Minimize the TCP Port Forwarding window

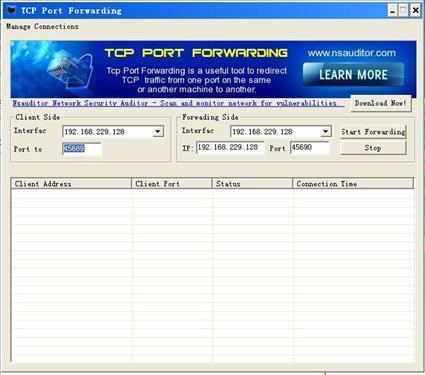(393, 11)
